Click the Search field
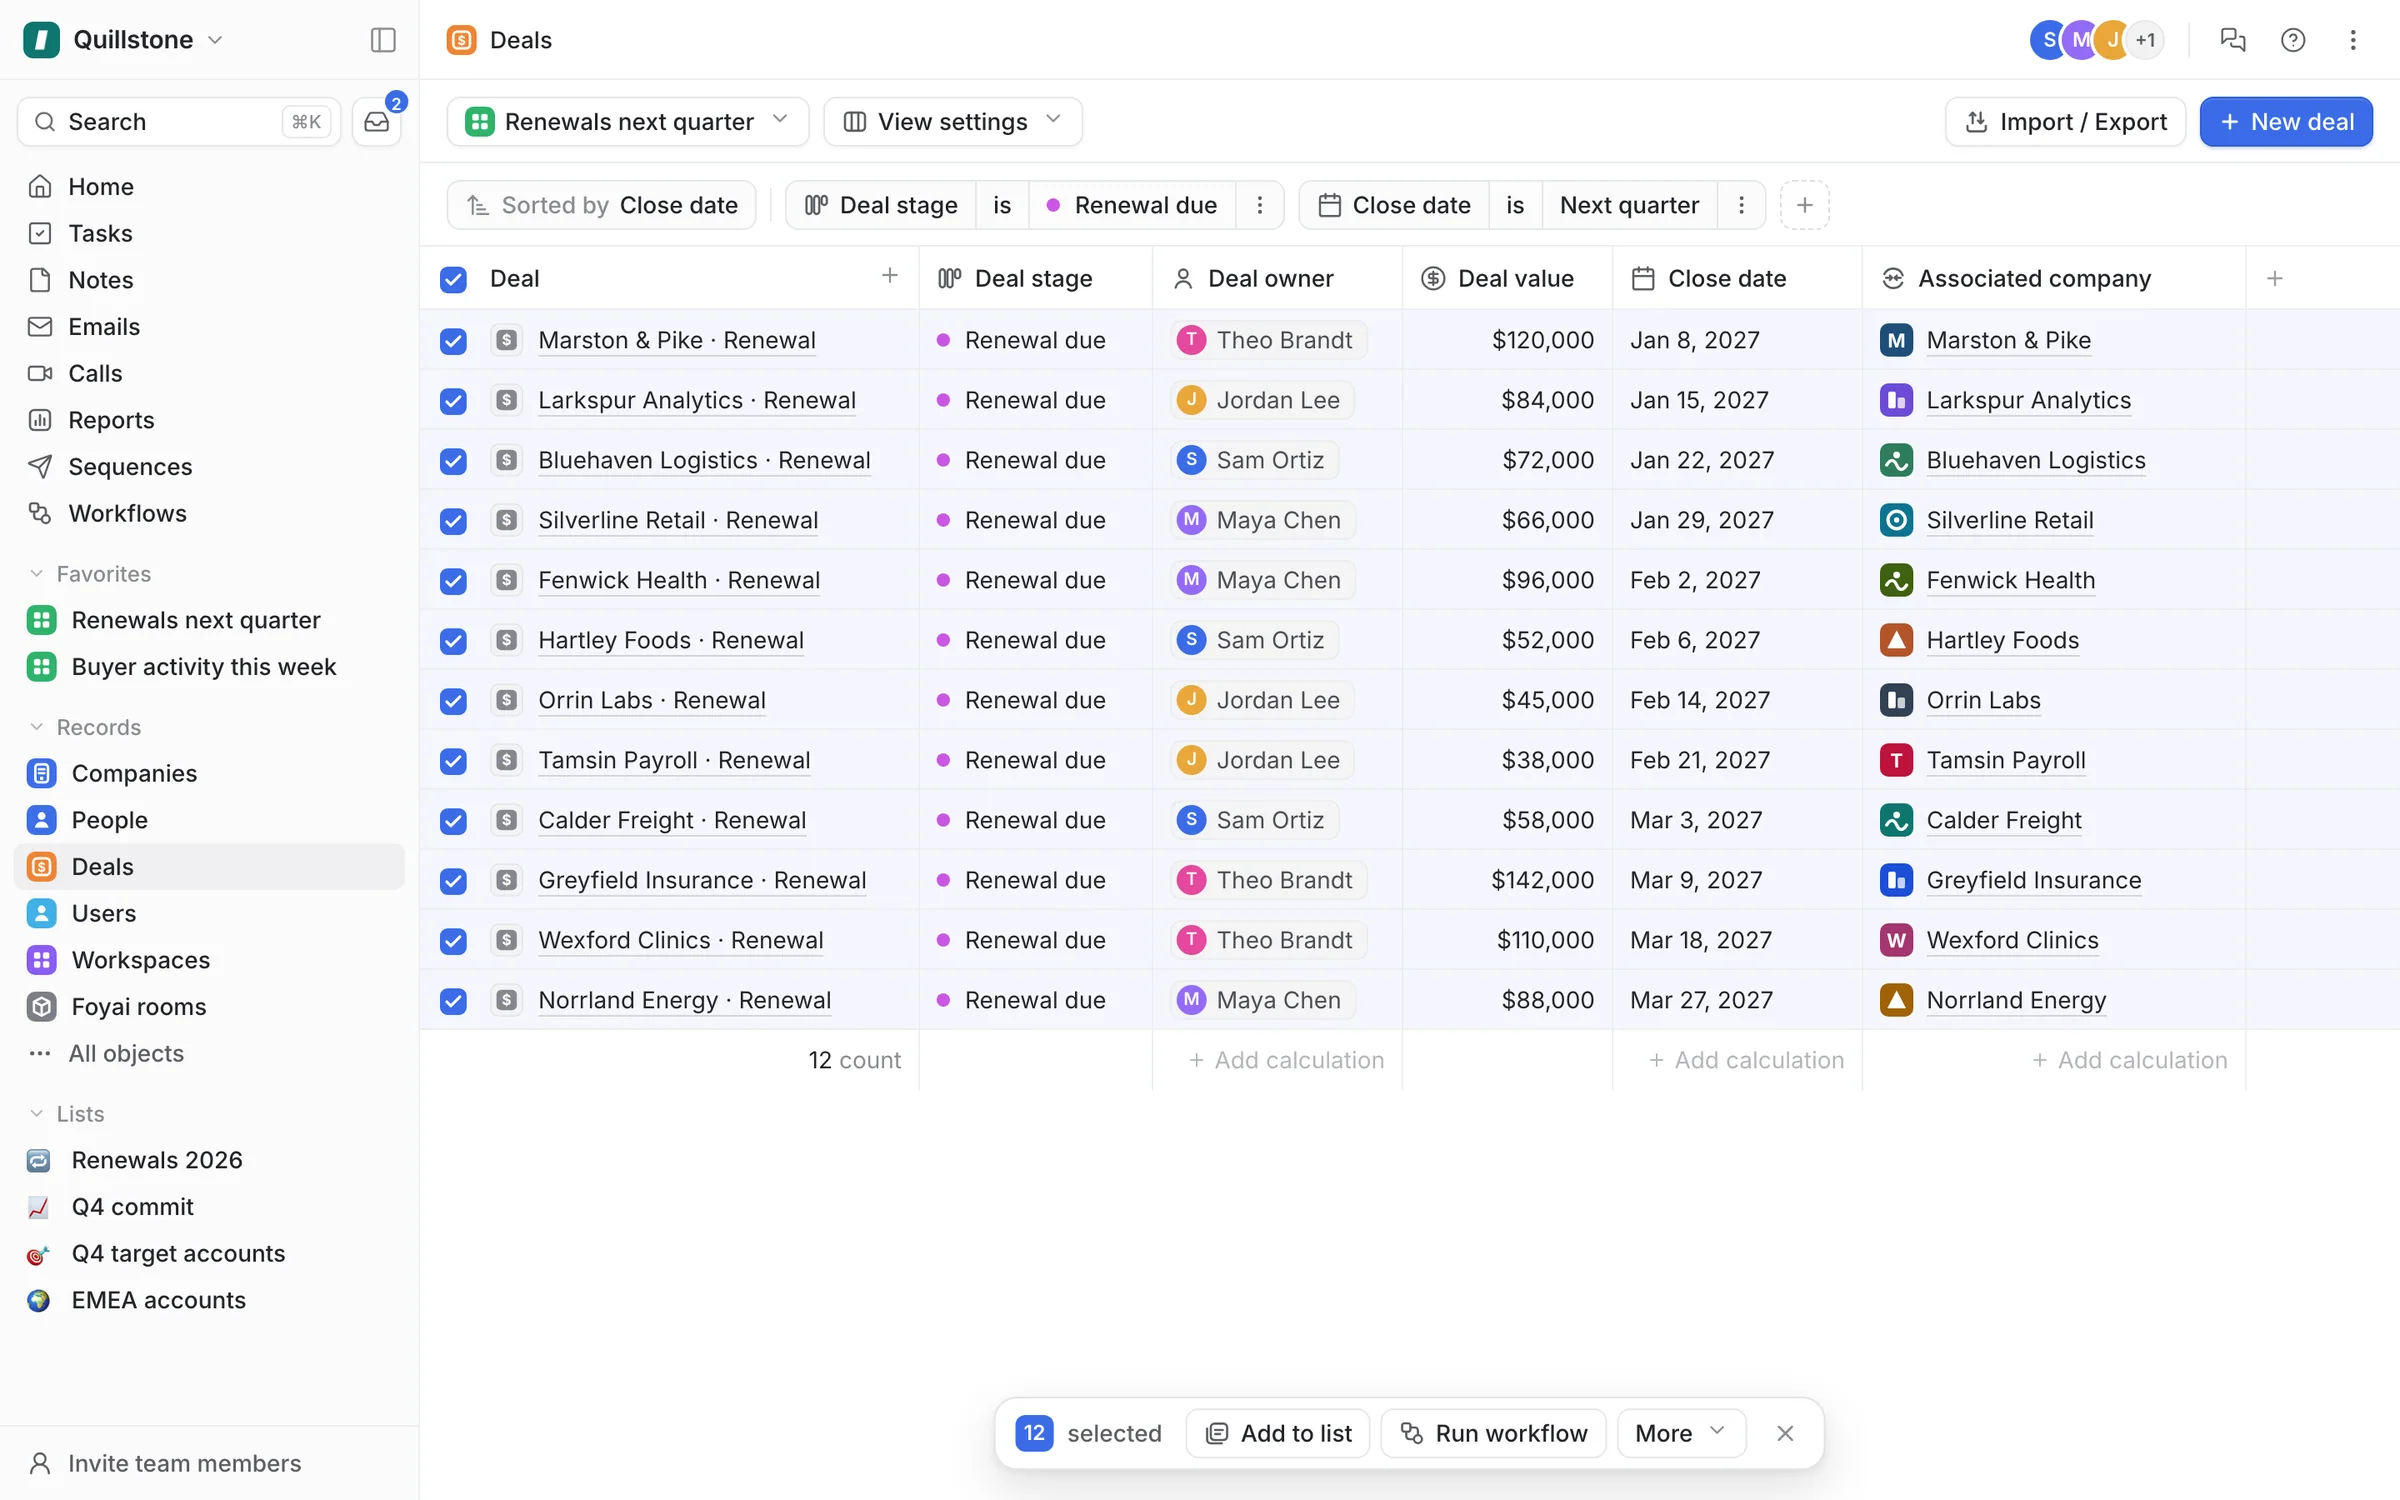The image size is (2400, 1500). (x=179, y=122)
